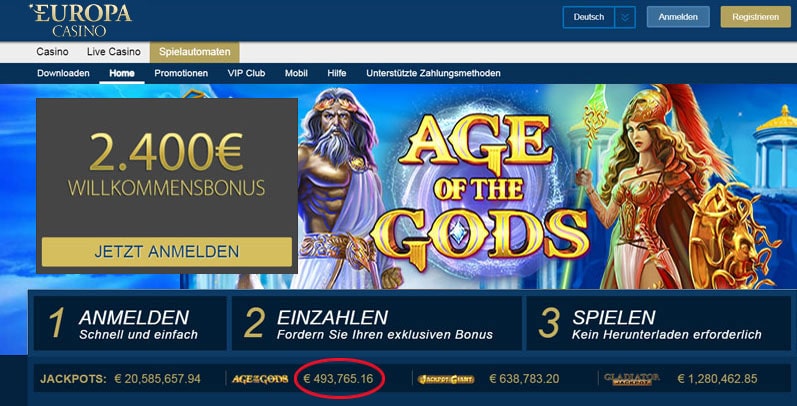
Task: Open the Mobil menu link
Action: (x=296, y=73)
